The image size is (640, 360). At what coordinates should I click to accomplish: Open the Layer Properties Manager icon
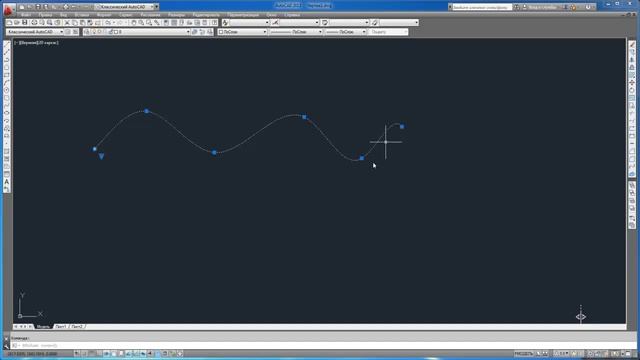87,32
